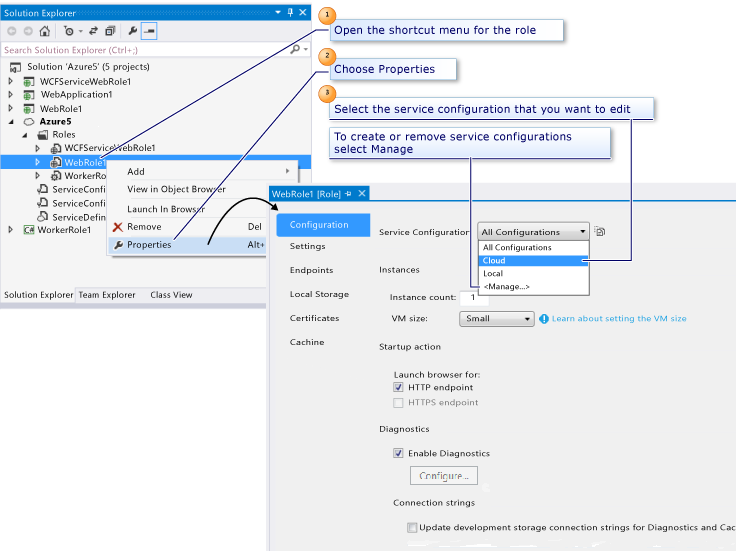Viewport: 736px width, 551px height.
Task: Open Learn about setting the VM size link
Action: [x=619, y=319]
